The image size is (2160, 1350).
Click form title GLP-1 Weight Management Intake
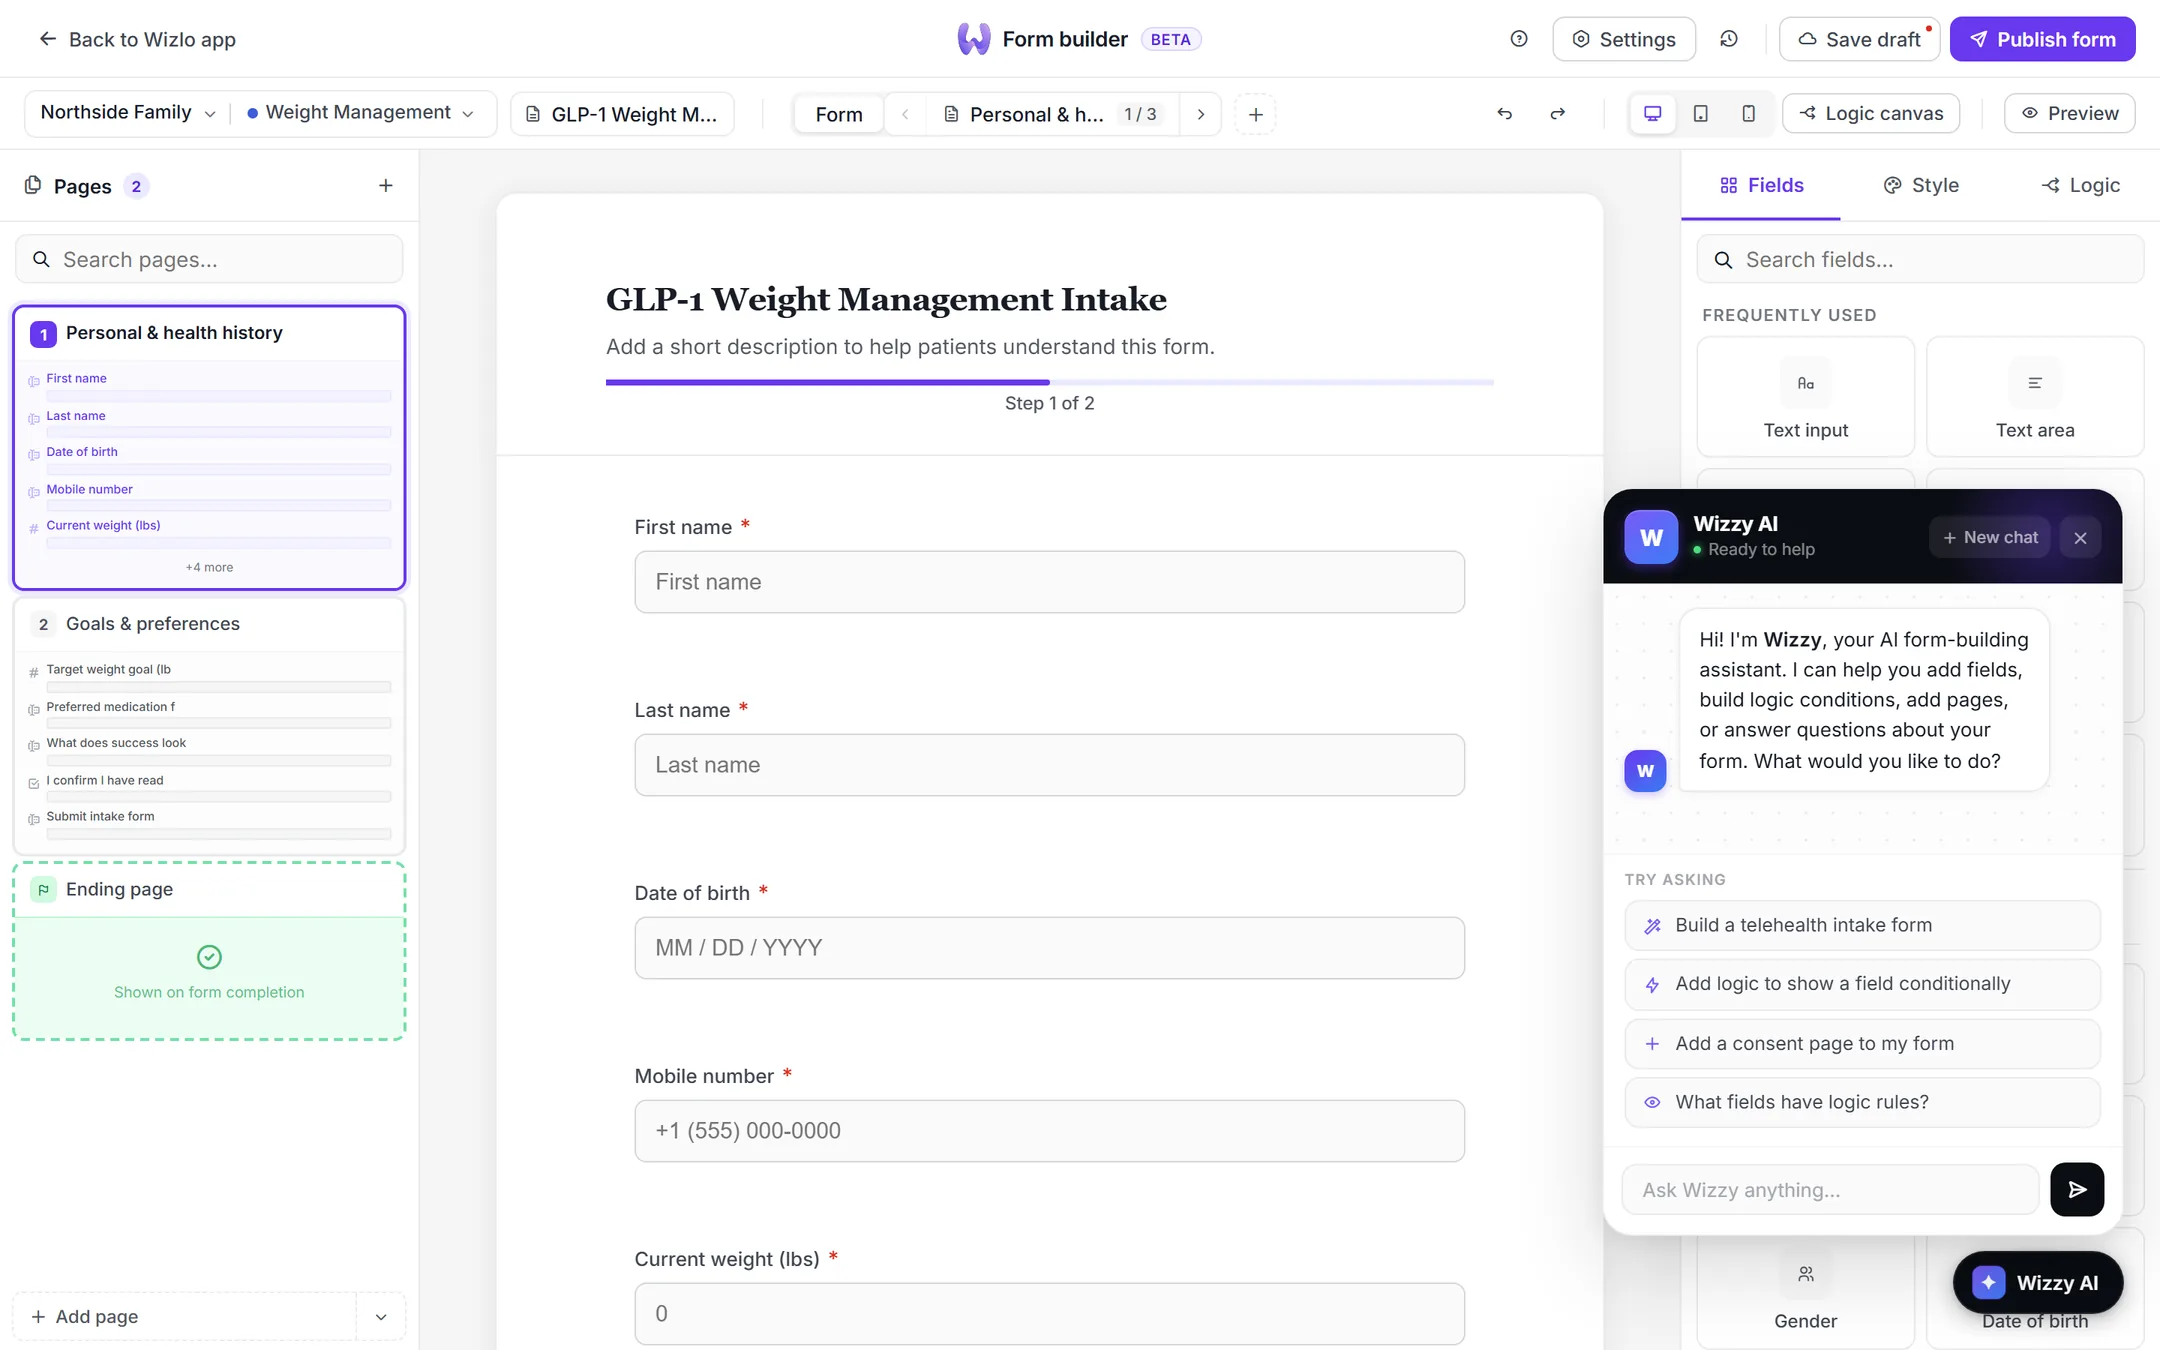(x=886, y=299)
